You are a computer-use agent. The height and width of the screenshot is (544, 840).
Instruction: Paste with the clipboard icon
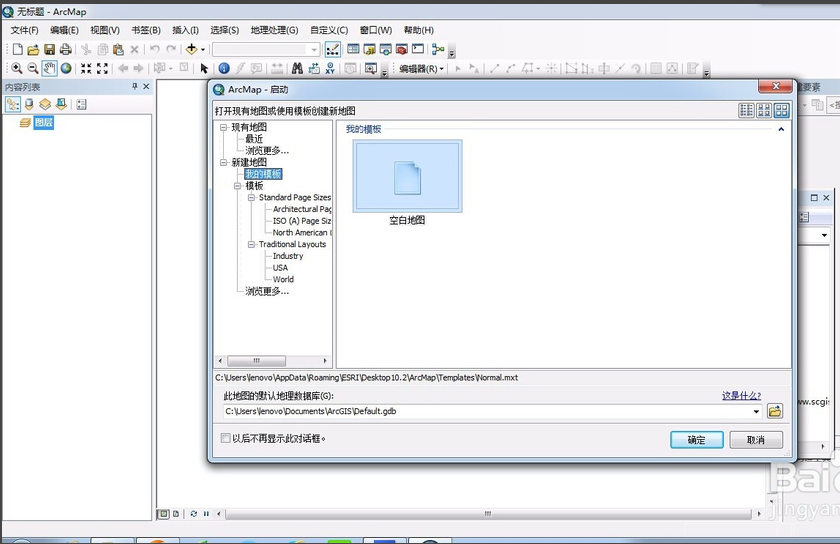pyautogui.click(x=118, y=50)
